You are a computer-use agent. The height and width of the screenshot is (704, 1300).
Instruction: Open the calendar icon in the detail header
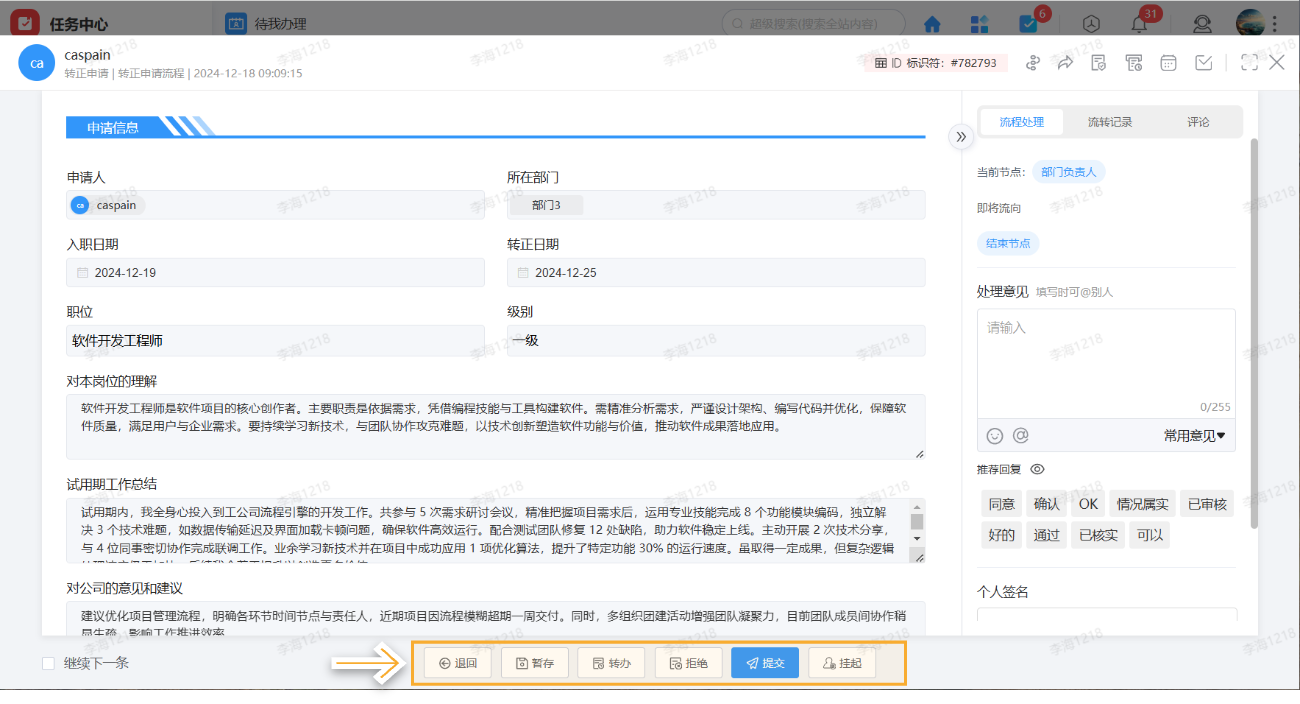[1167, 62]
